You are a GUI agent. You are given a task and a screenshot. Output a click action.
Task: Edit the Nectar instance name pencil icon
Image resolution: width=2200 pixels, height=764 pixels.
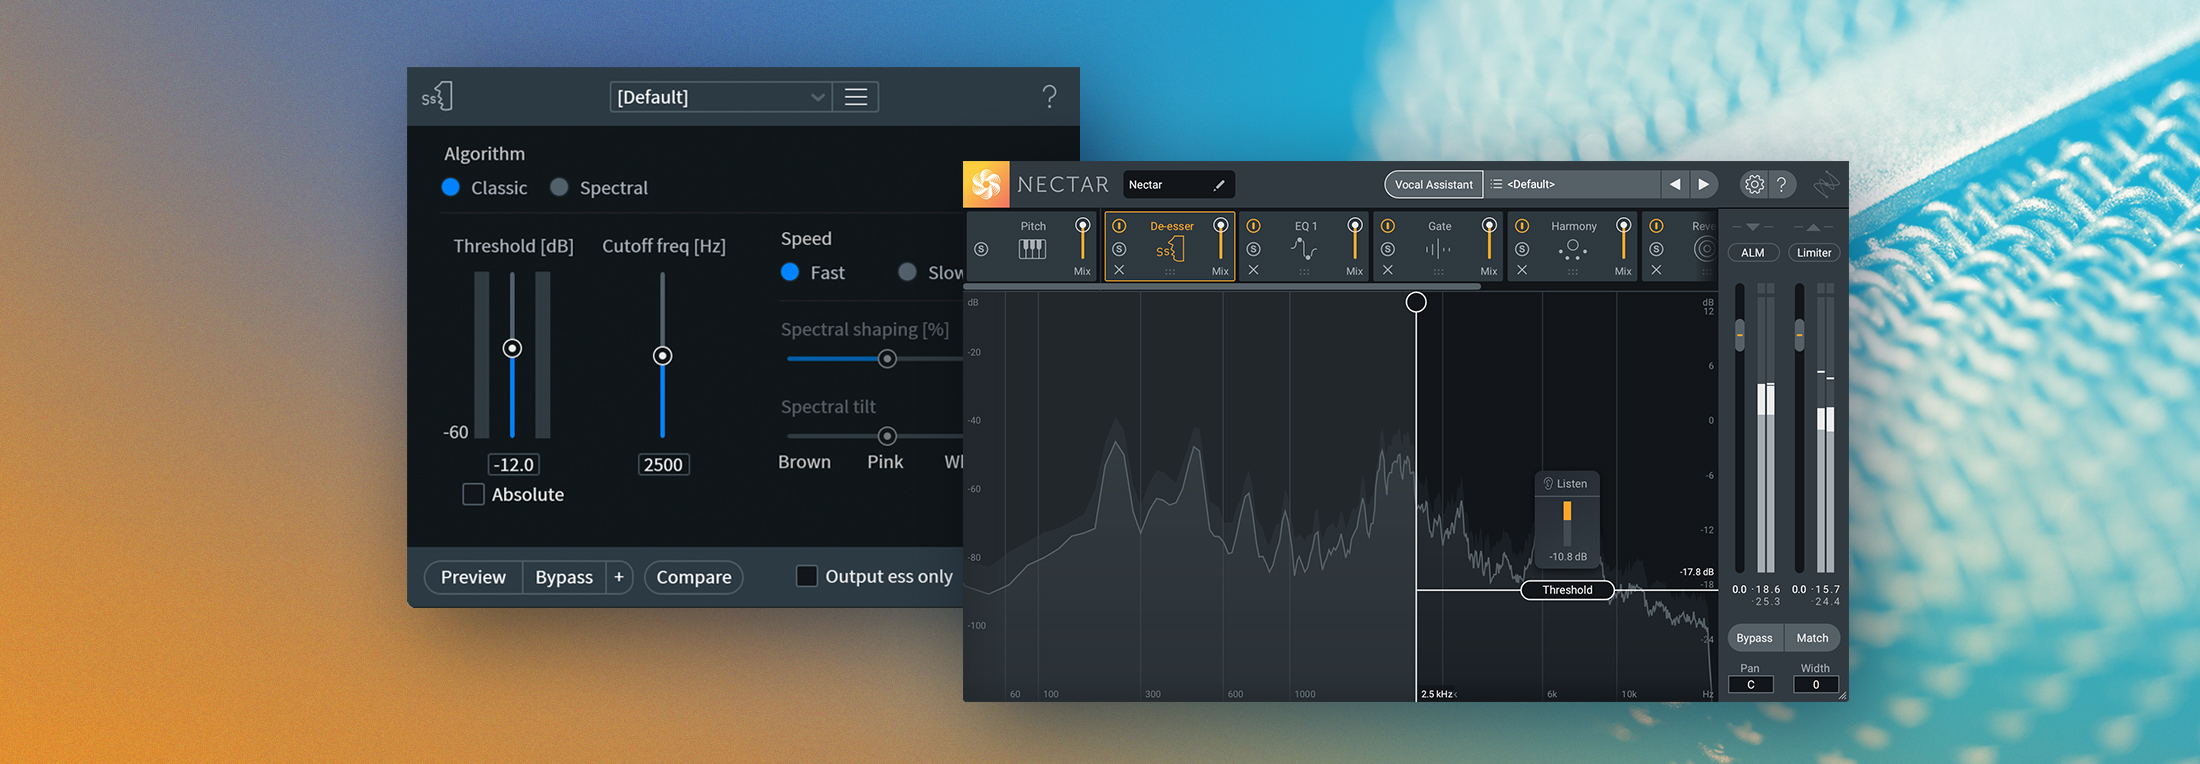(x=1219, y=185)
